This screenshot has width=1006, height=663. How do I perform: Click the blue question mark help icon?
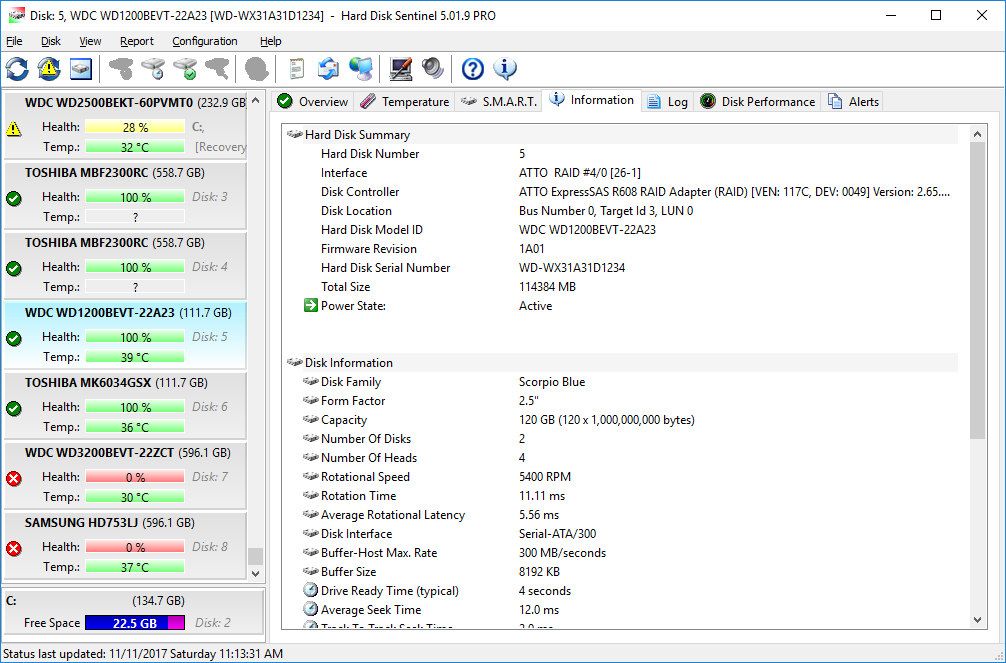tap(473, 69)
